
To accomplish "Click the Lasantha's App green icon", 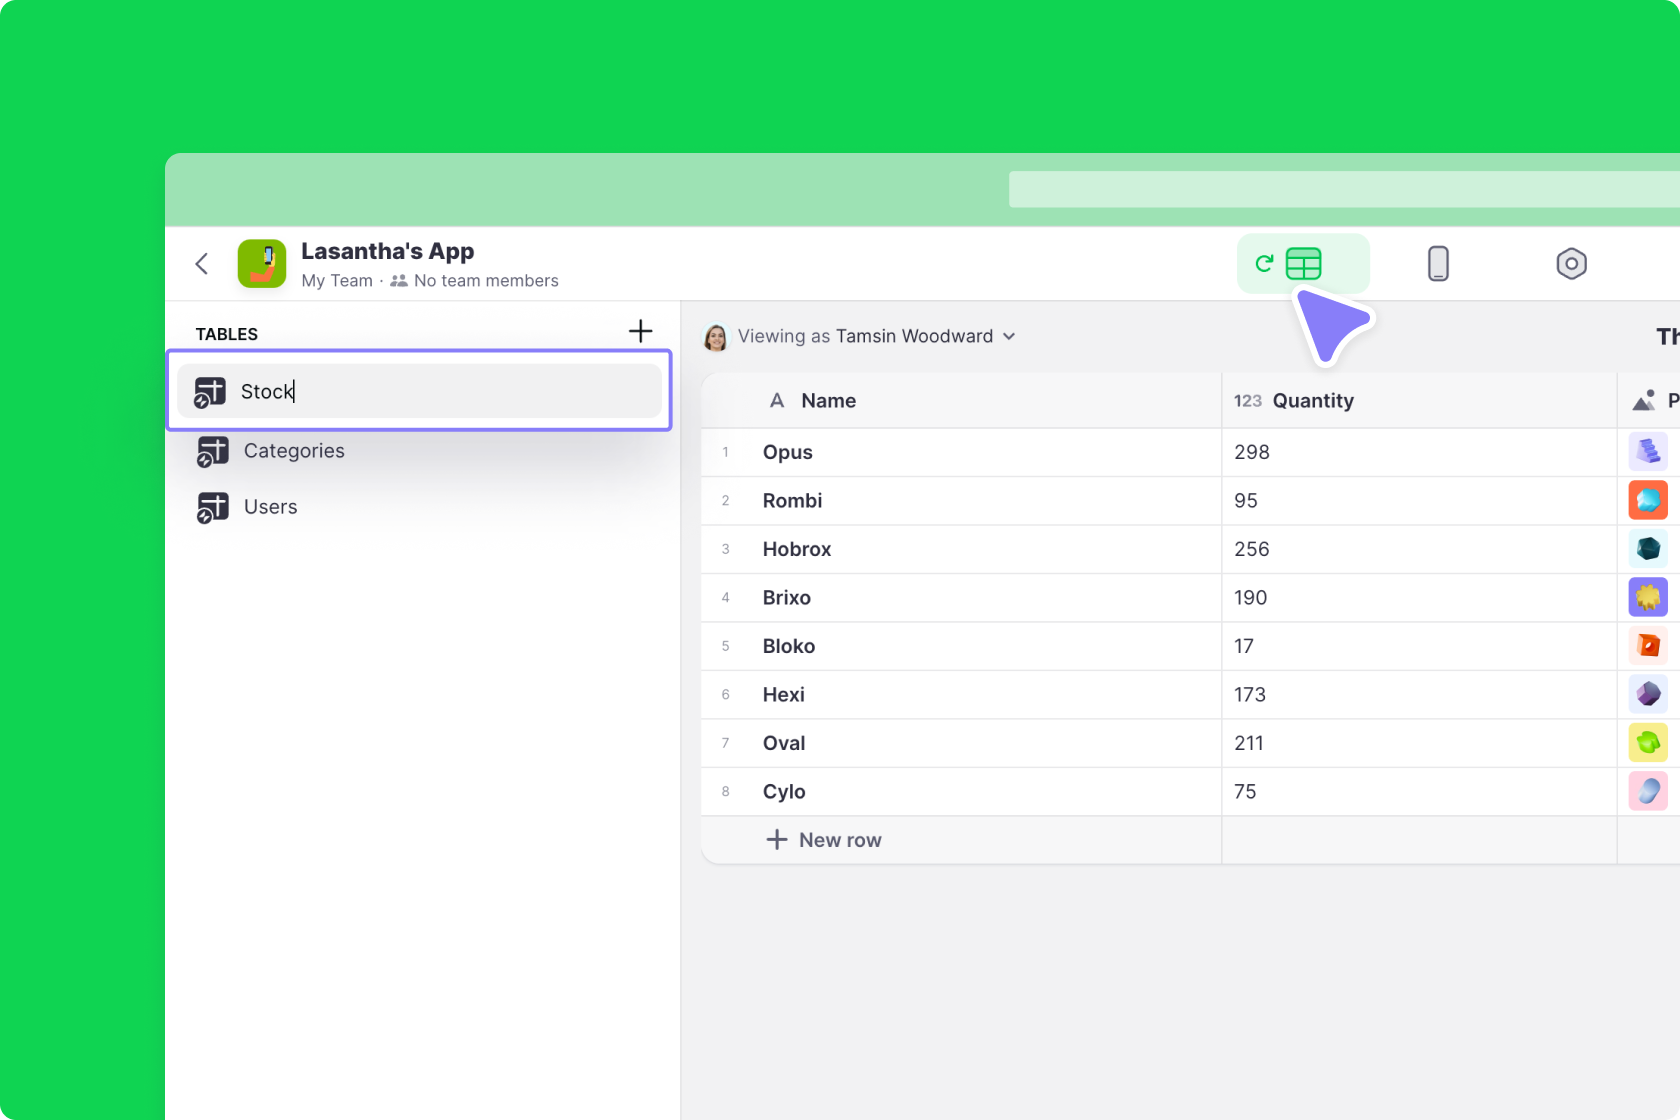I will [x=262, y=264].
